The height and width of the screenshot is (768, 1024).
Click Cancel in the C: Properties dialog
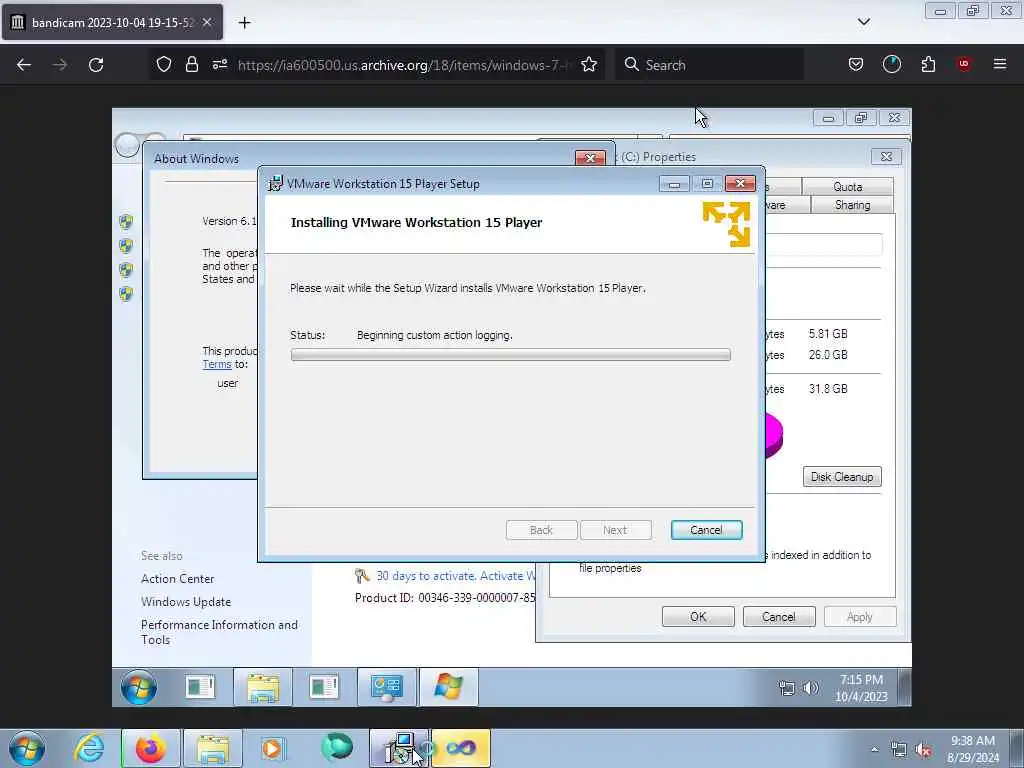pyautogui.click(x=779, y=617)
